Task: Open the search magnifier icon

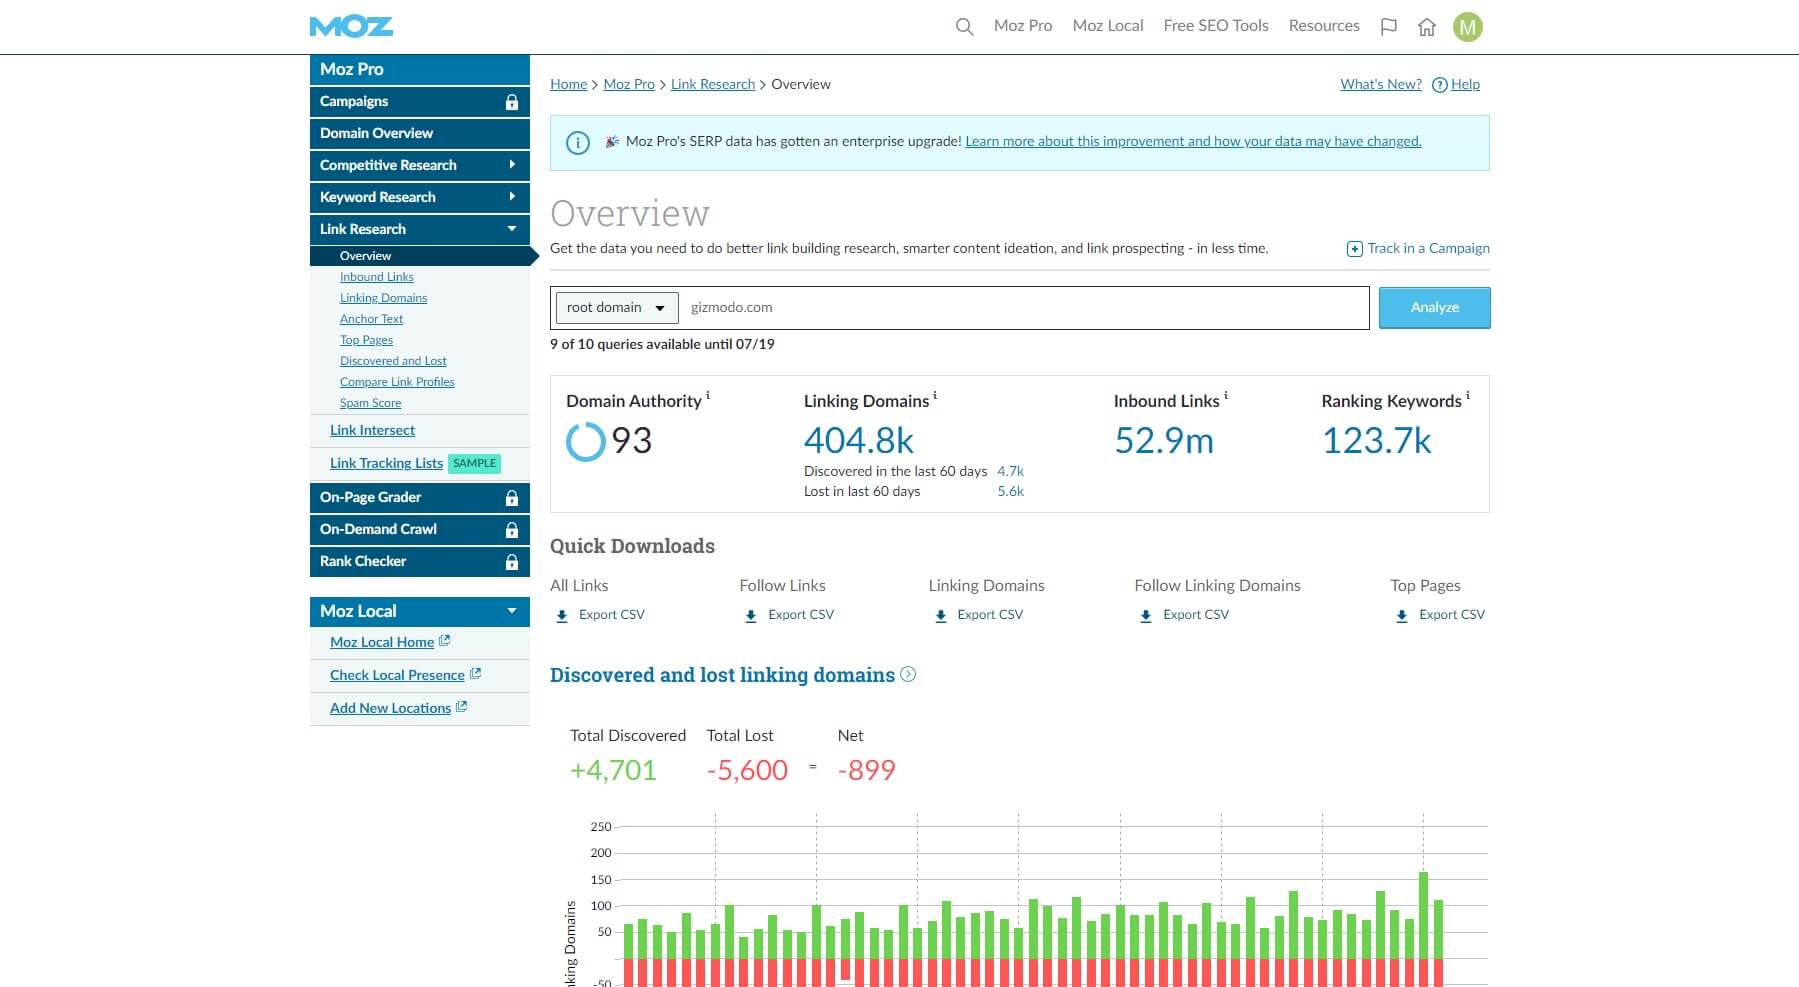Action: click(x=964, y=27)
